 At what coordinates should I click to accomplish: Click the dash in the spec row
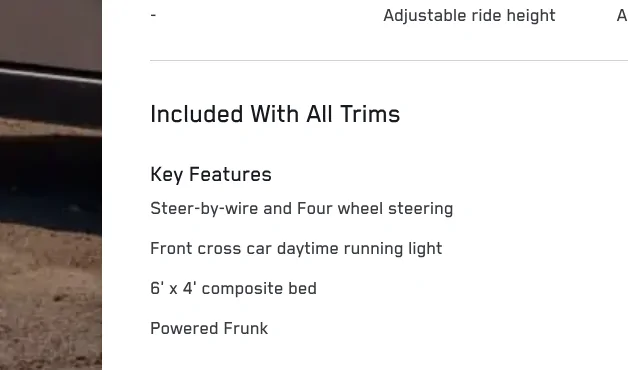pyautogui.click(x=153, y=16)
